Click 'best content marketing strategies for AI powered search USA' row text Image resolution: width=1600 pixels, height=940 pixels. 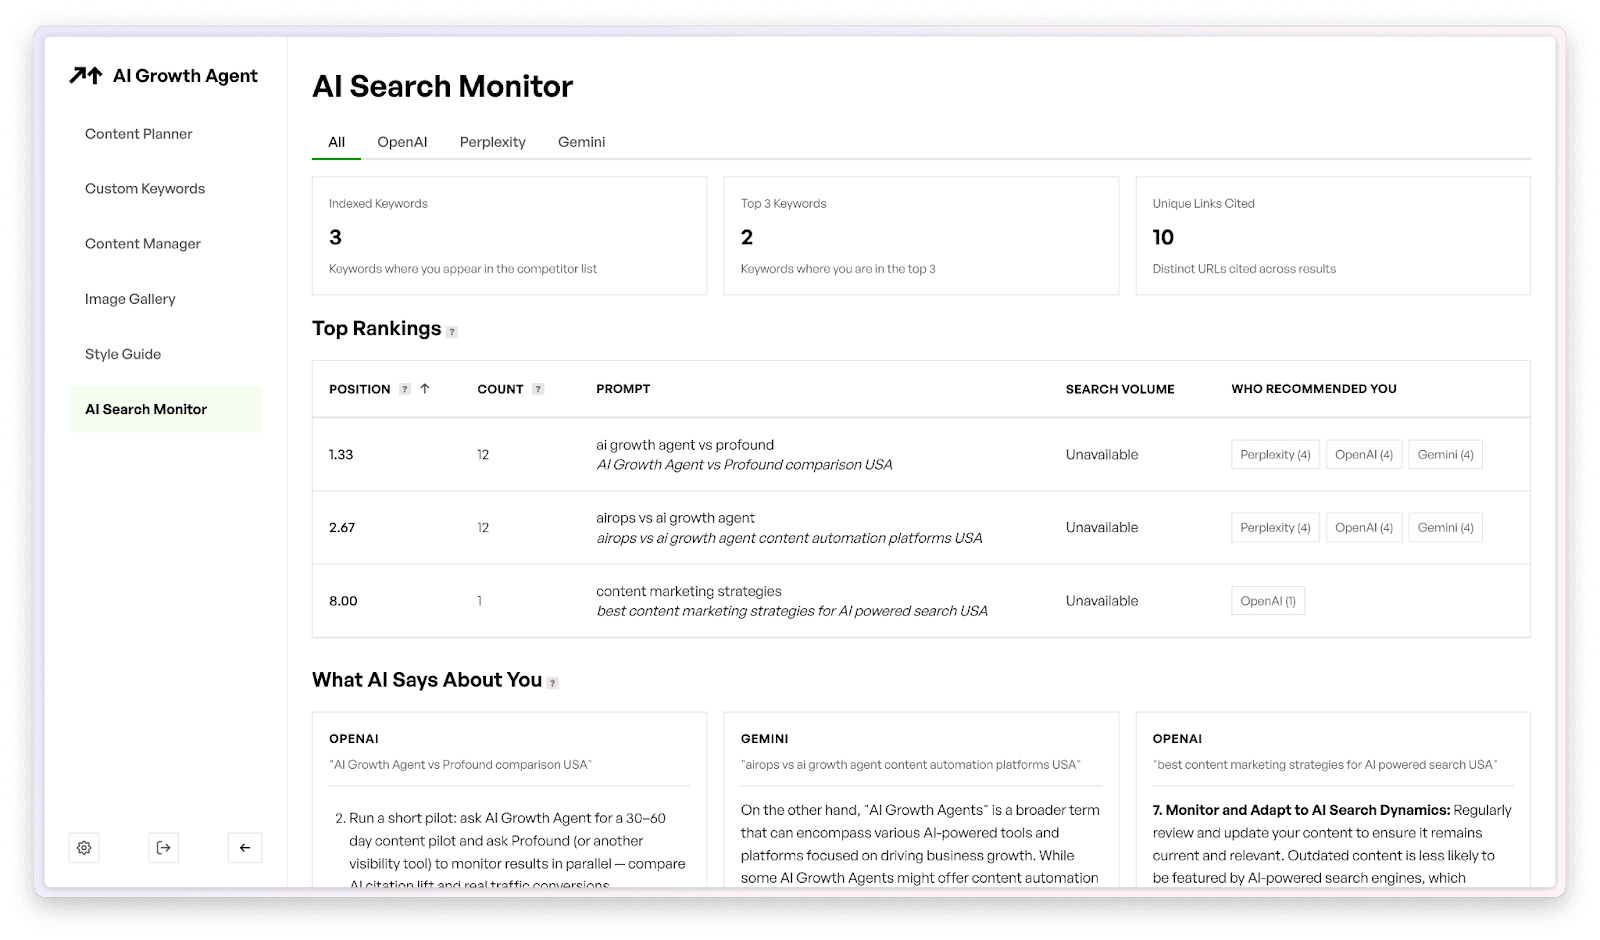(x=792, y=611)
